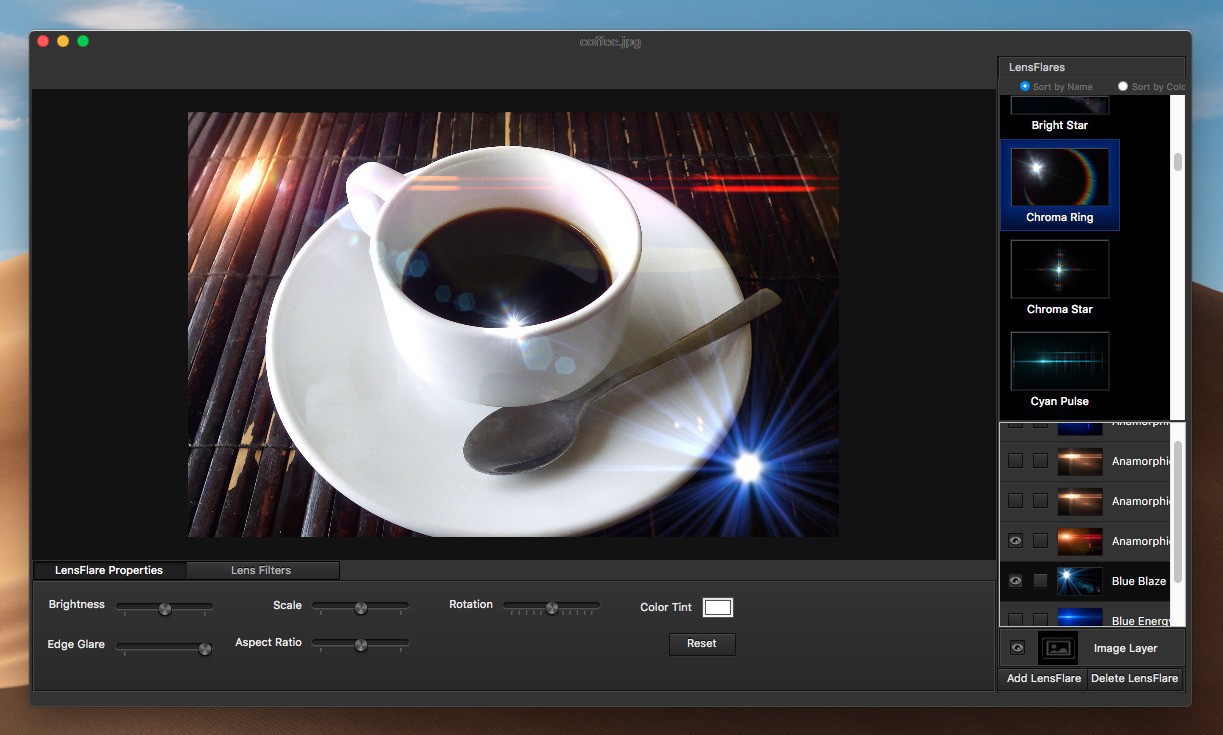Toggle visibility of the Image Layer
This screenshot has height=735, width=1223.
click(1017, 648)
